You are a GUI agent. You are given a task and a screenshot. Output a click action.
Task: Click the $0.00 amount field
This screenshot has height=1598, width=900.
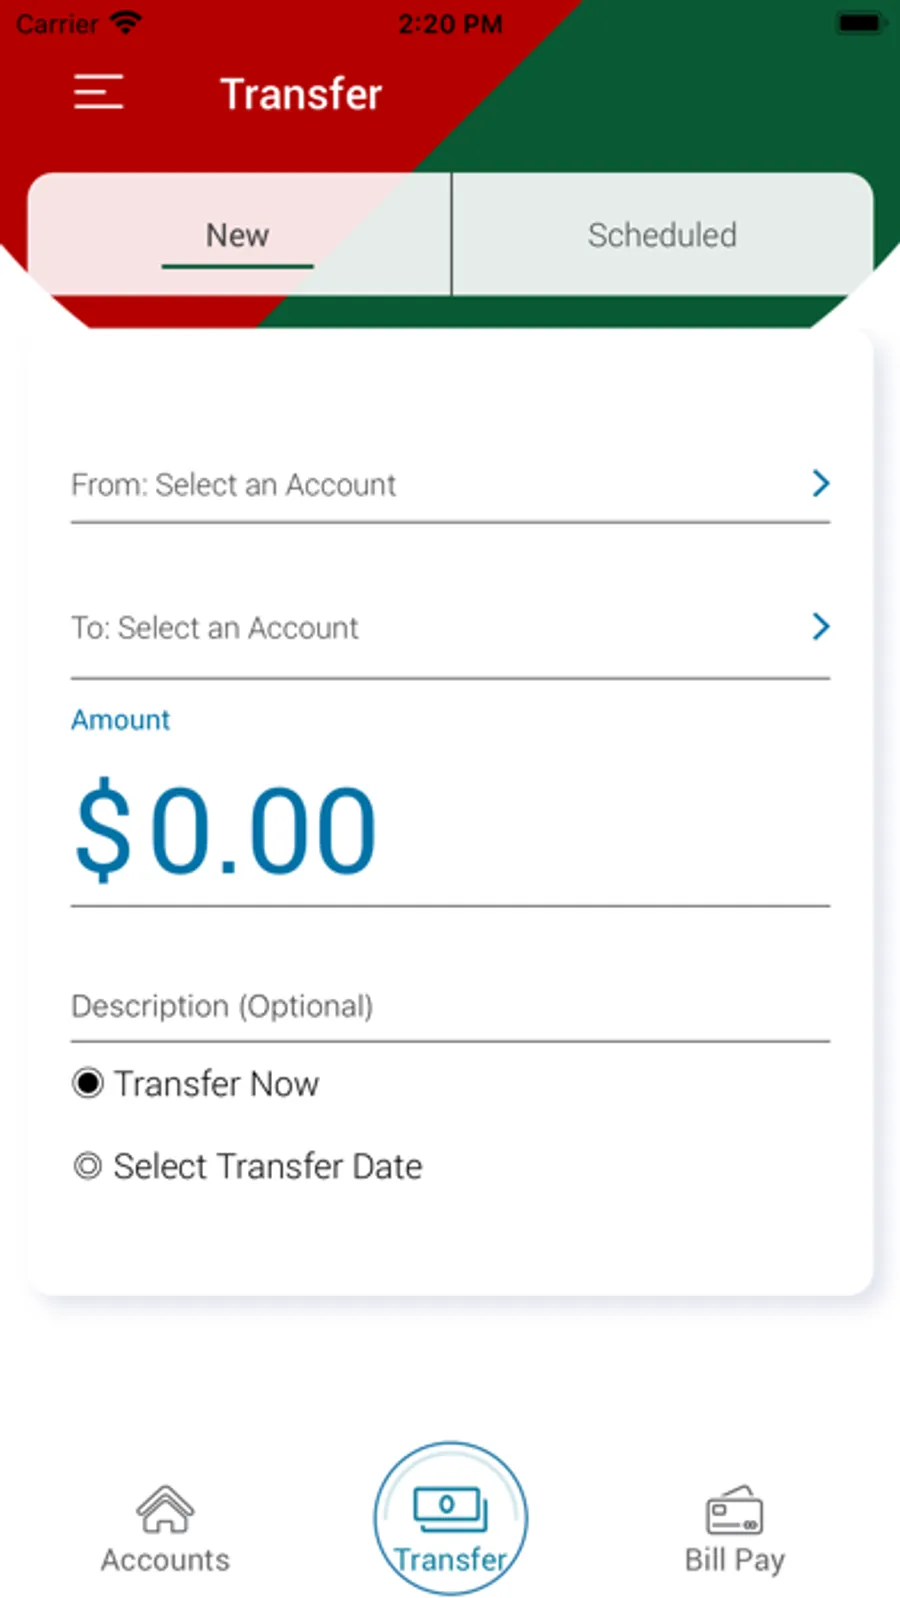point(450,831)
